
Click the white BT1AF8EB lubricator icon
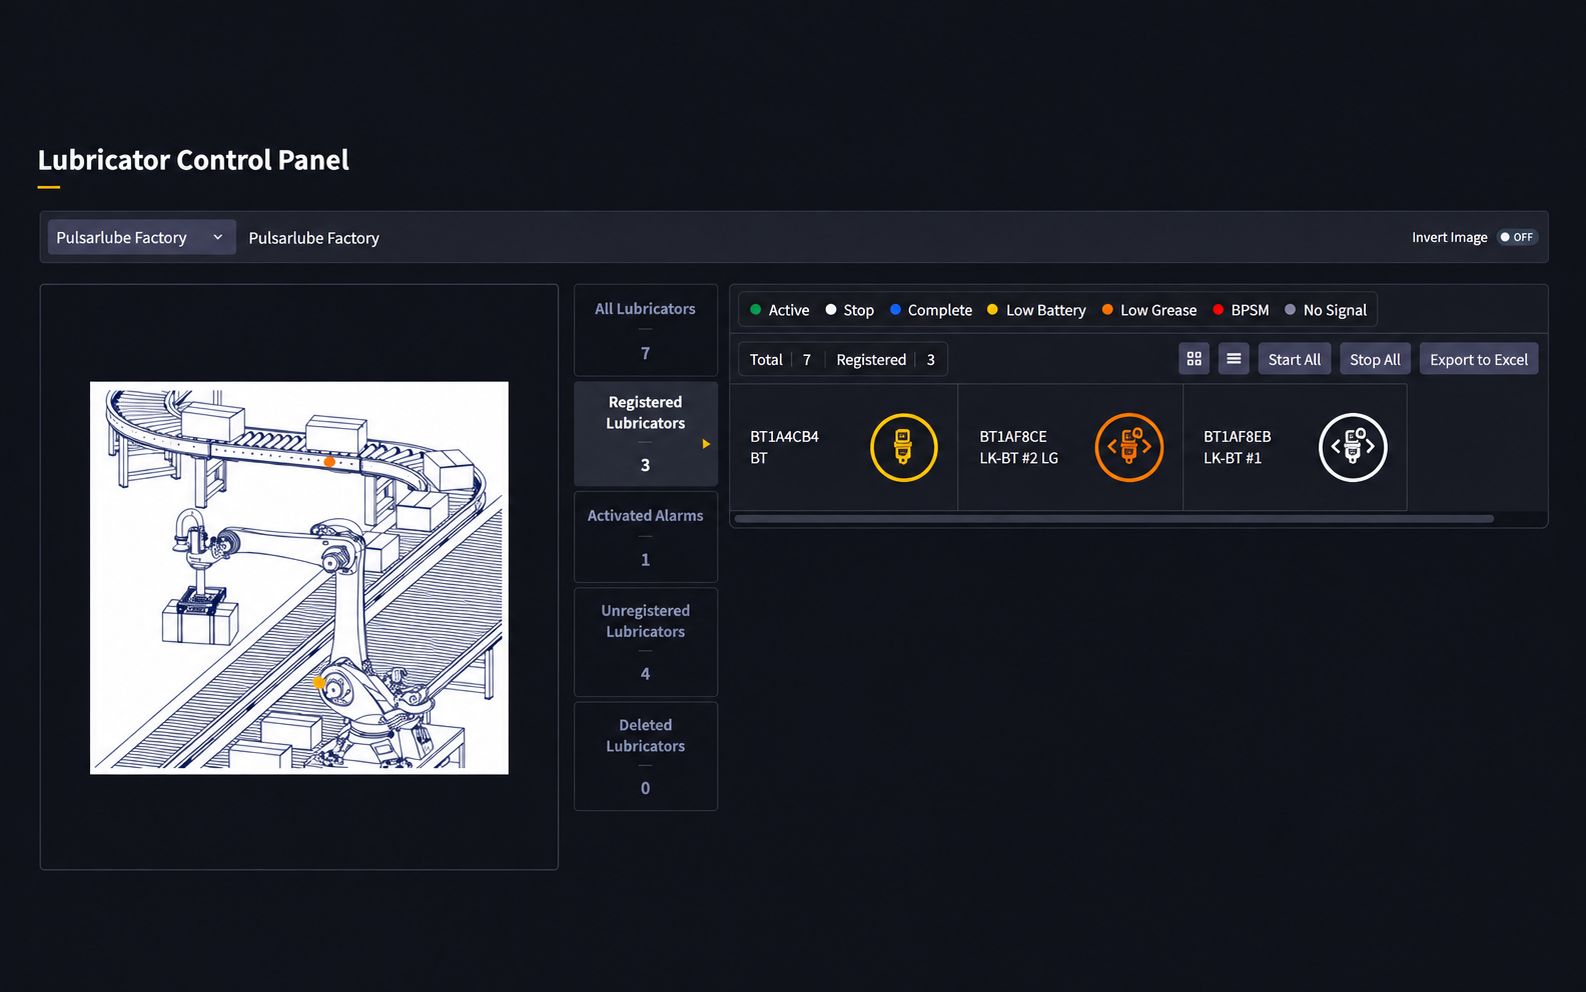[1353, 447]
